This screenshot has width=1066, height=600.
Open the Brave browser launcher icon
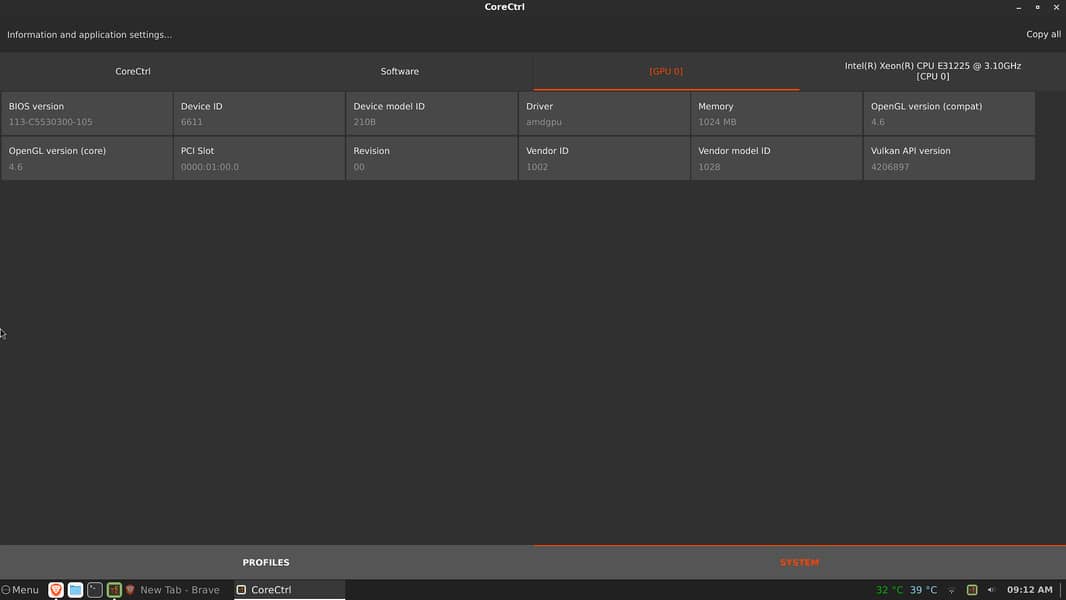[56, 590]
